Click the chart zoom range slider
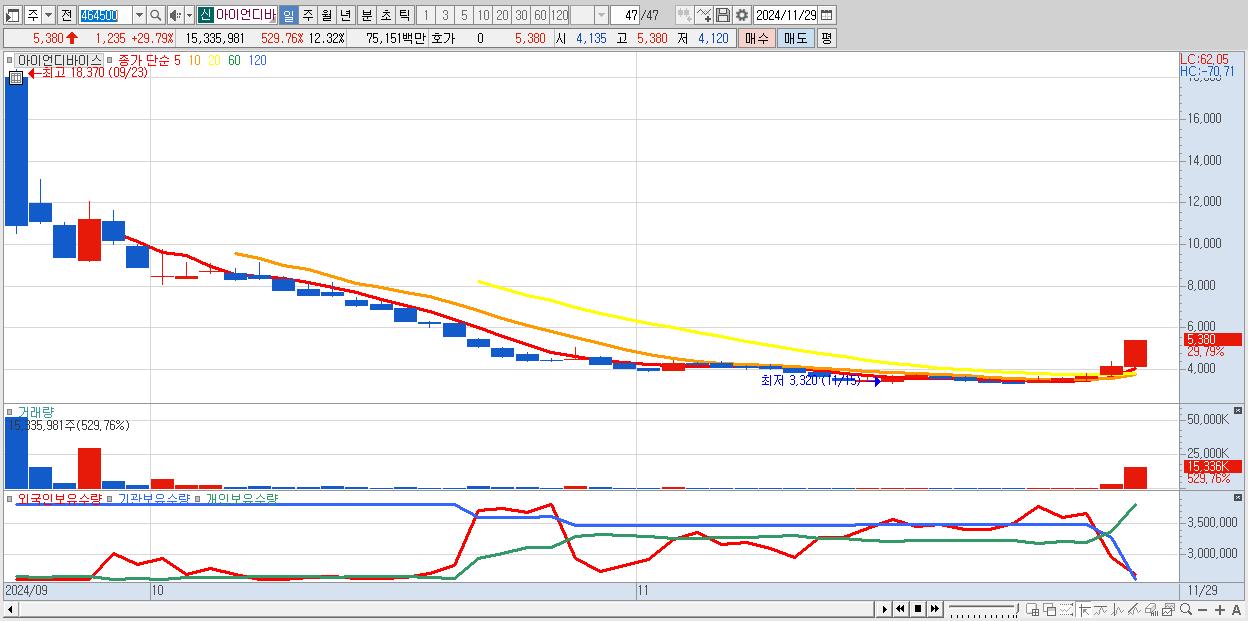1248x621 pixels. [983, 609]
